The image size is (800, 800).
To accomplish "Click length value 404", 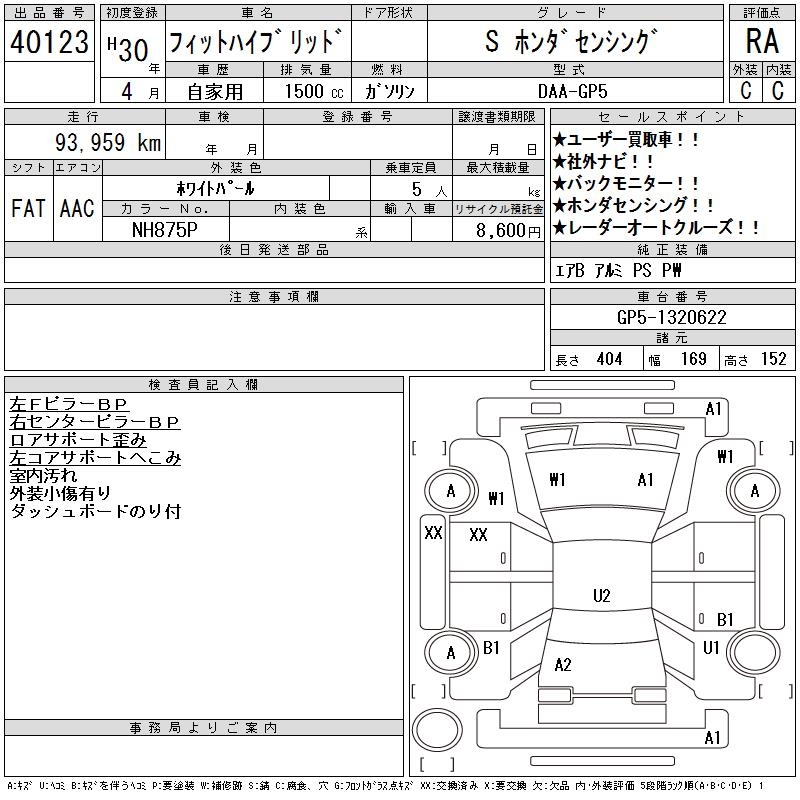I will point(609,359).
